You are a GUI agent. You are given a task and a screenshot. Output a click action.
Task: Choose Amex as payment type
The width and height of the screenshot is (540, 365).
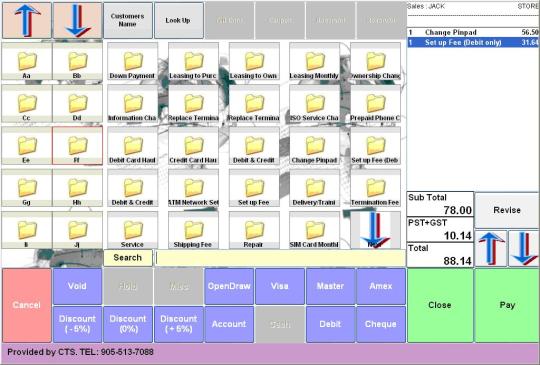381,286
